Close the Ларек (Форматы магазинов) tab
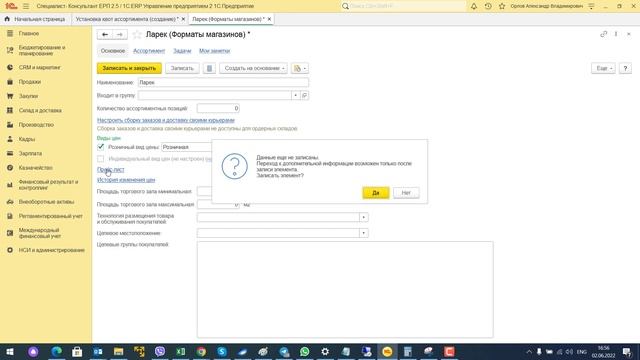Image resolution: width=640 pixels, height=360 pixels. click(x=269, y=19)
